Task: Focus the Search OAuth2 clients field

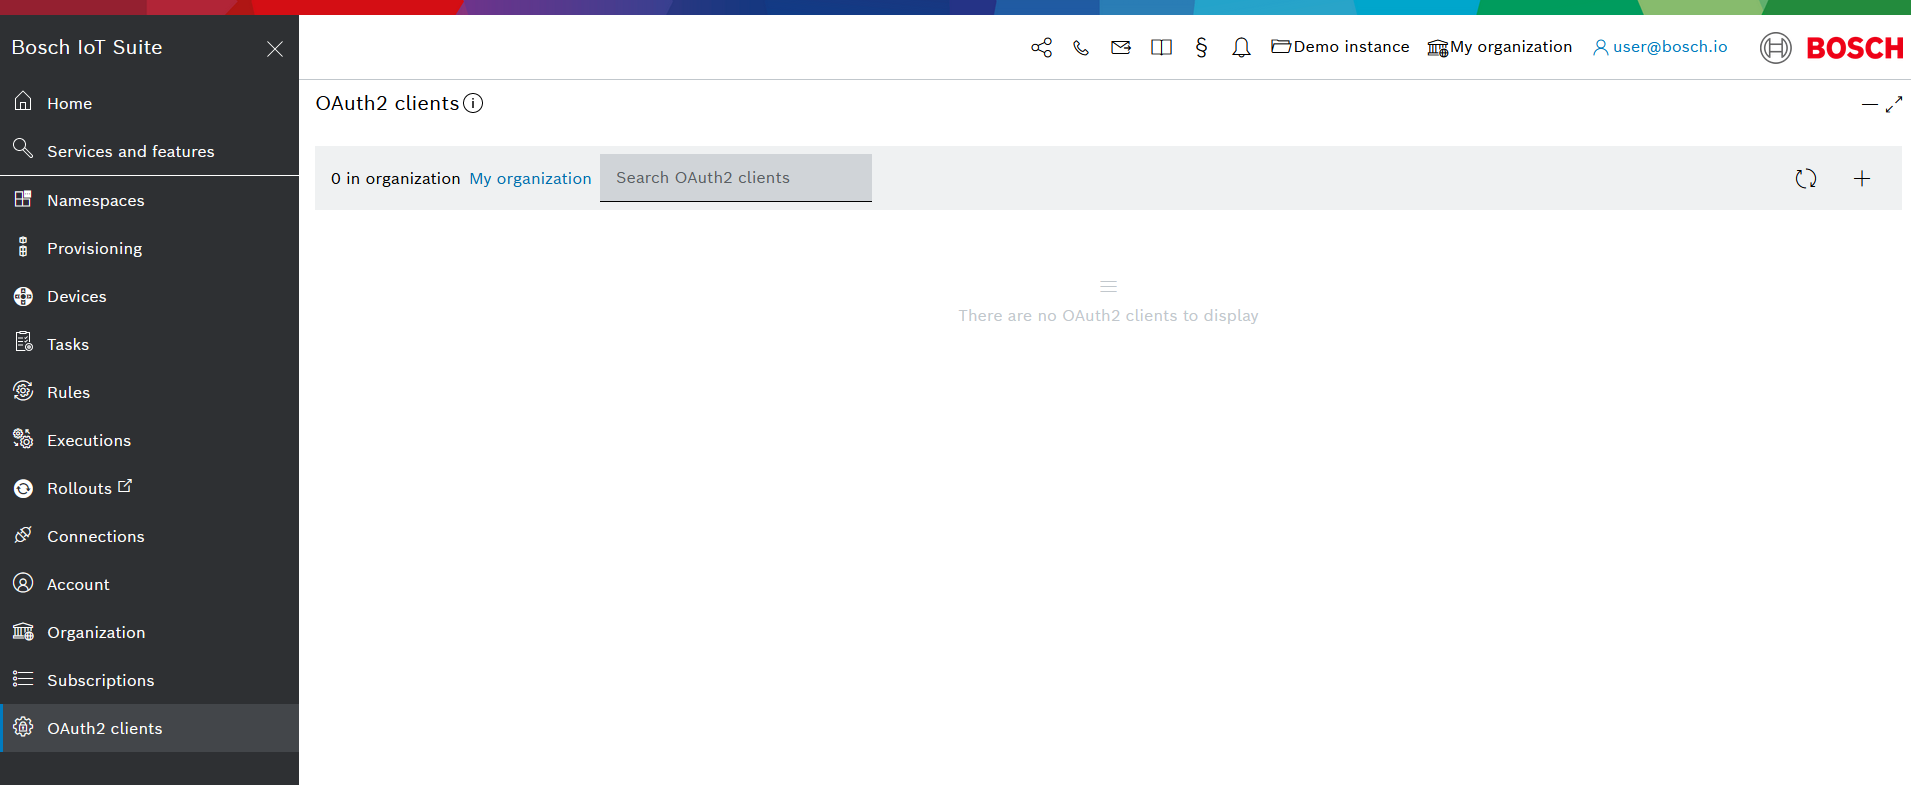Action: point(736,178)
